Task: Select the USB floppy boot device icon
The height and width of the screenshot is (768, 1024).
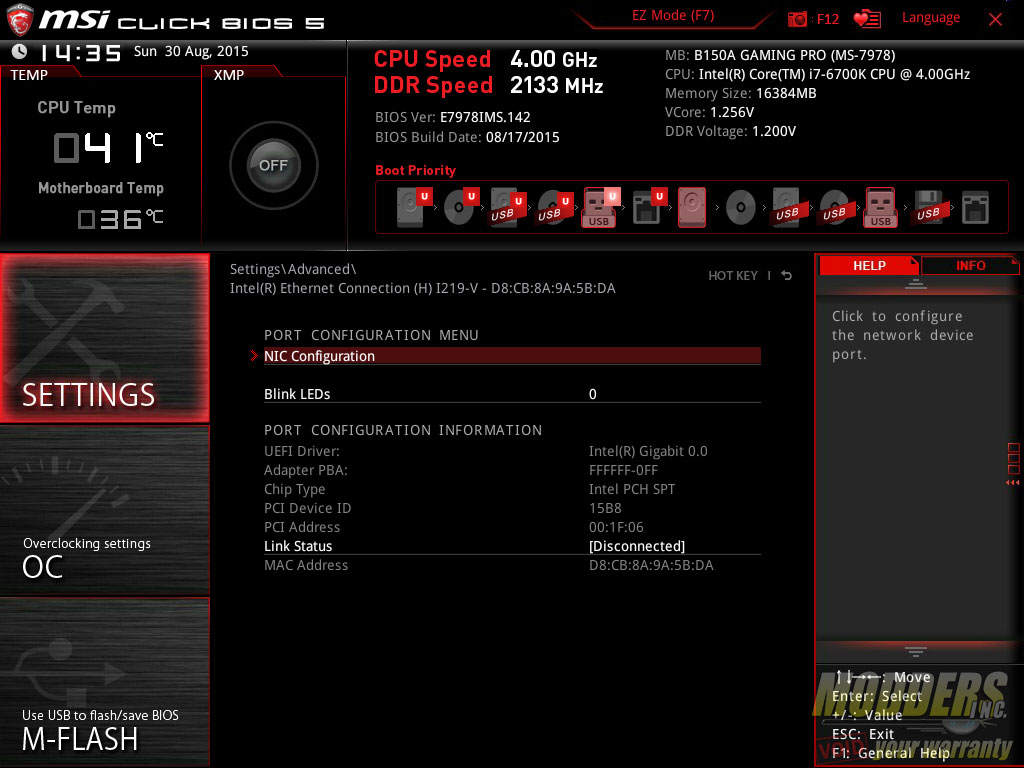Action: coord(929,207)
